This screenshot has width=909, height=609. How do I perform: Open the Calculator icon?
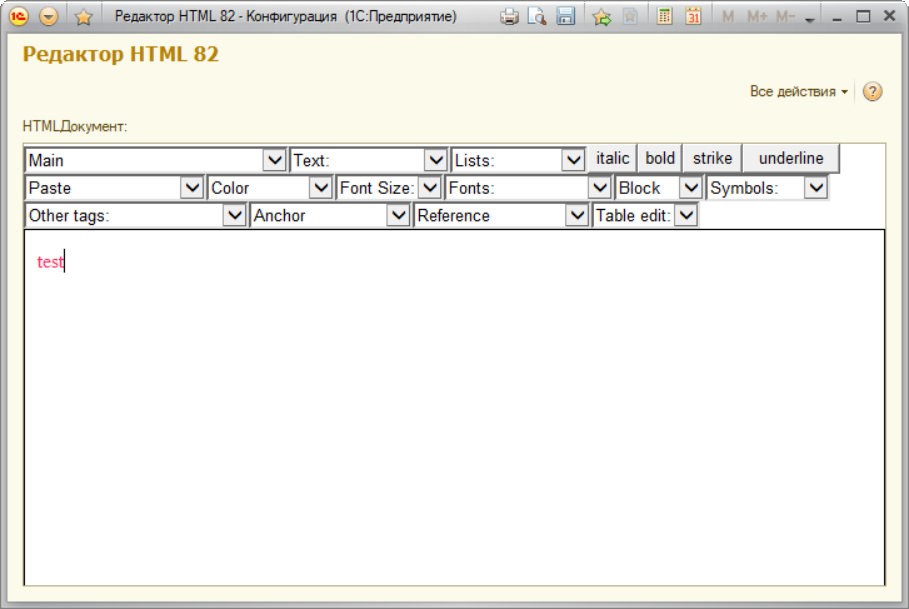(664, 17)
